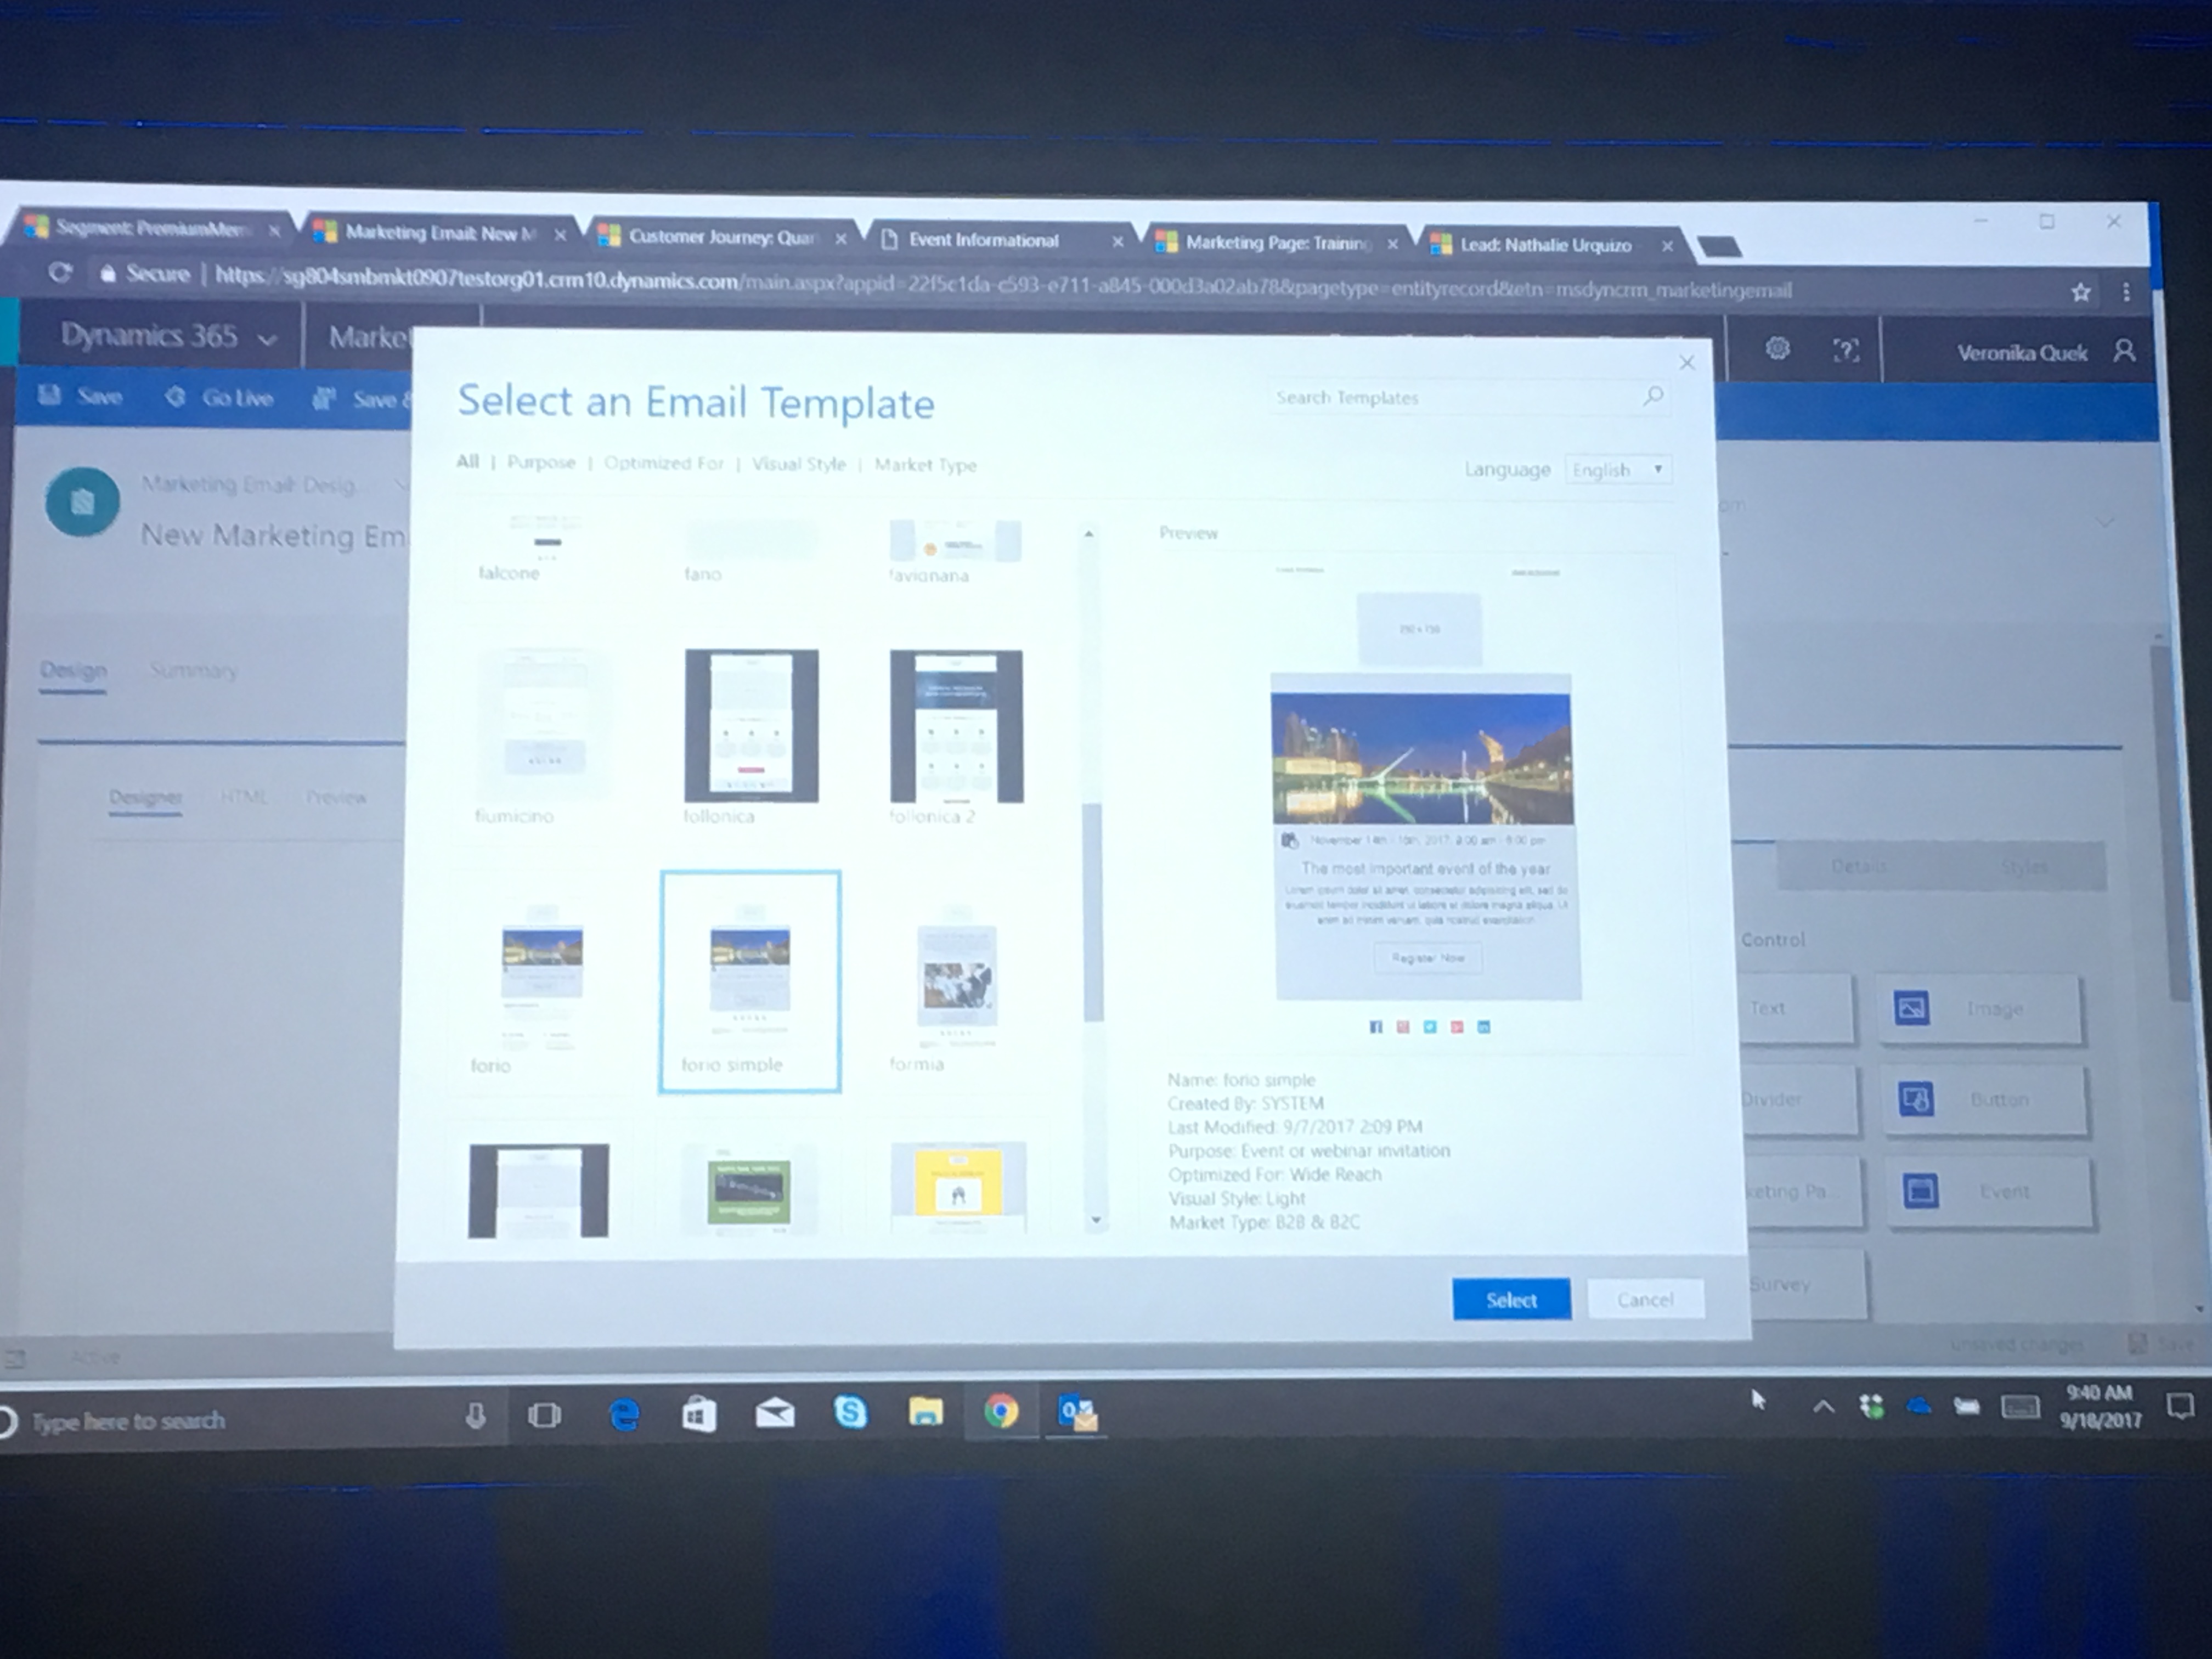The image size is (2212, 1659).
Task: Open Microsoft Edge from the taskbar
Action: click(x=624, y=1414)
